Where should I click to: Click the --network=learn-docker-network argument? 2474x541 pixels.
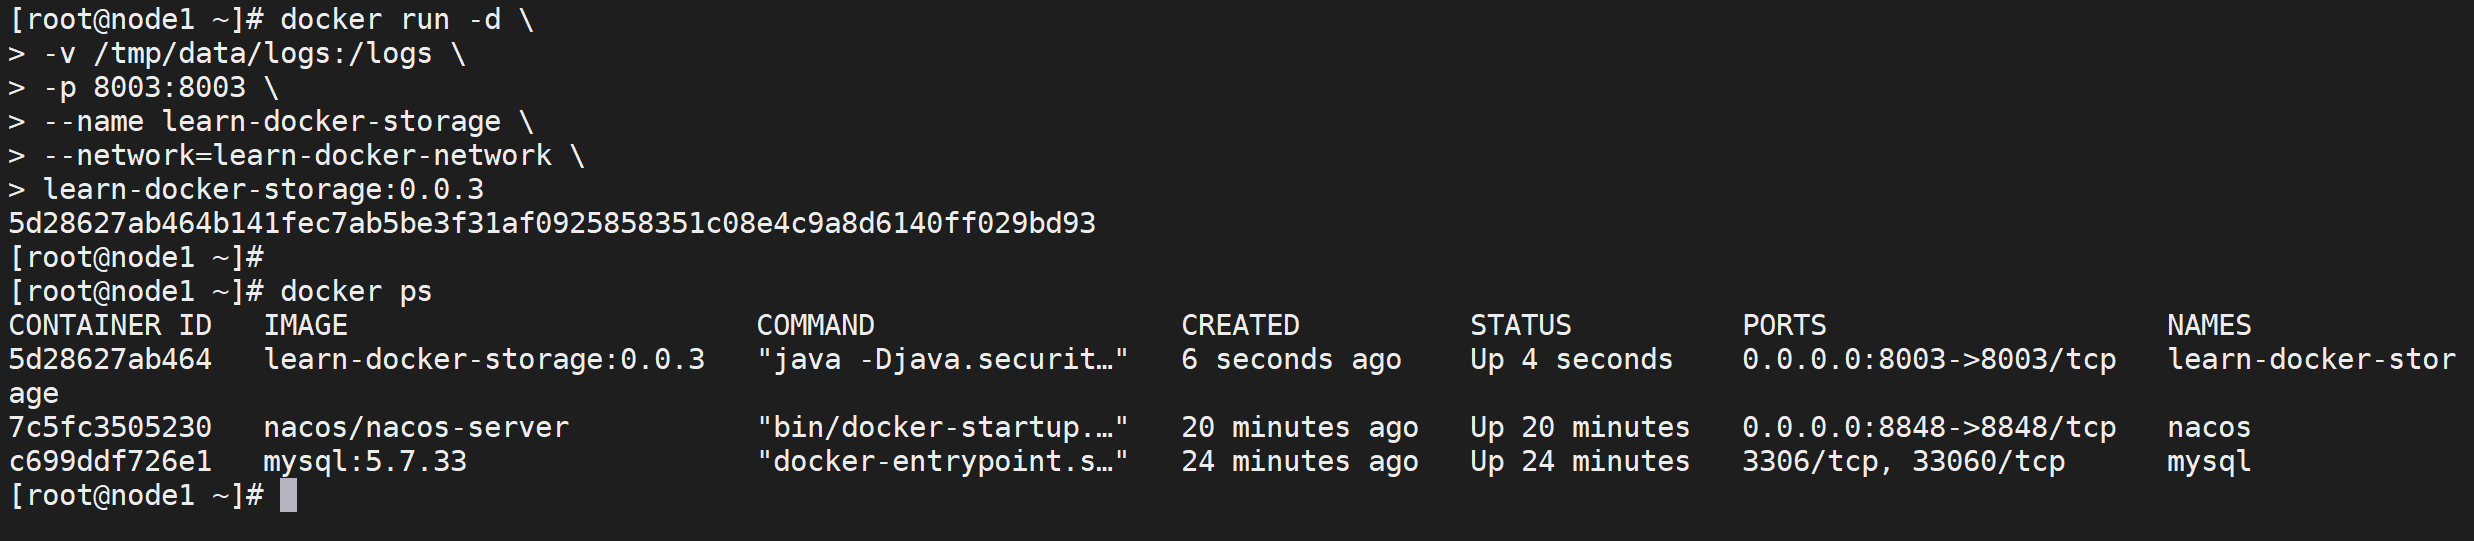coord(297,156)
